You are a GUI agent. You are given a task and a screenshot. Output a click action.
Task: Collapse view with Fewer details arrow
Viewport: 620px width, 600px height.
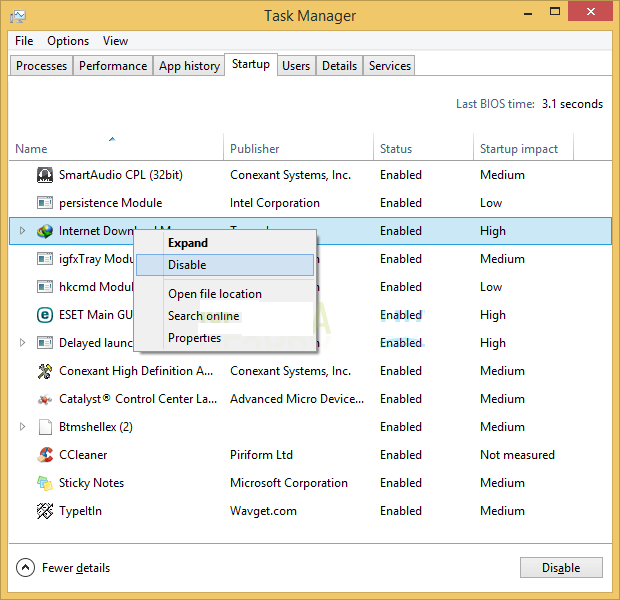pyautogui.click(x=25, y=568)
